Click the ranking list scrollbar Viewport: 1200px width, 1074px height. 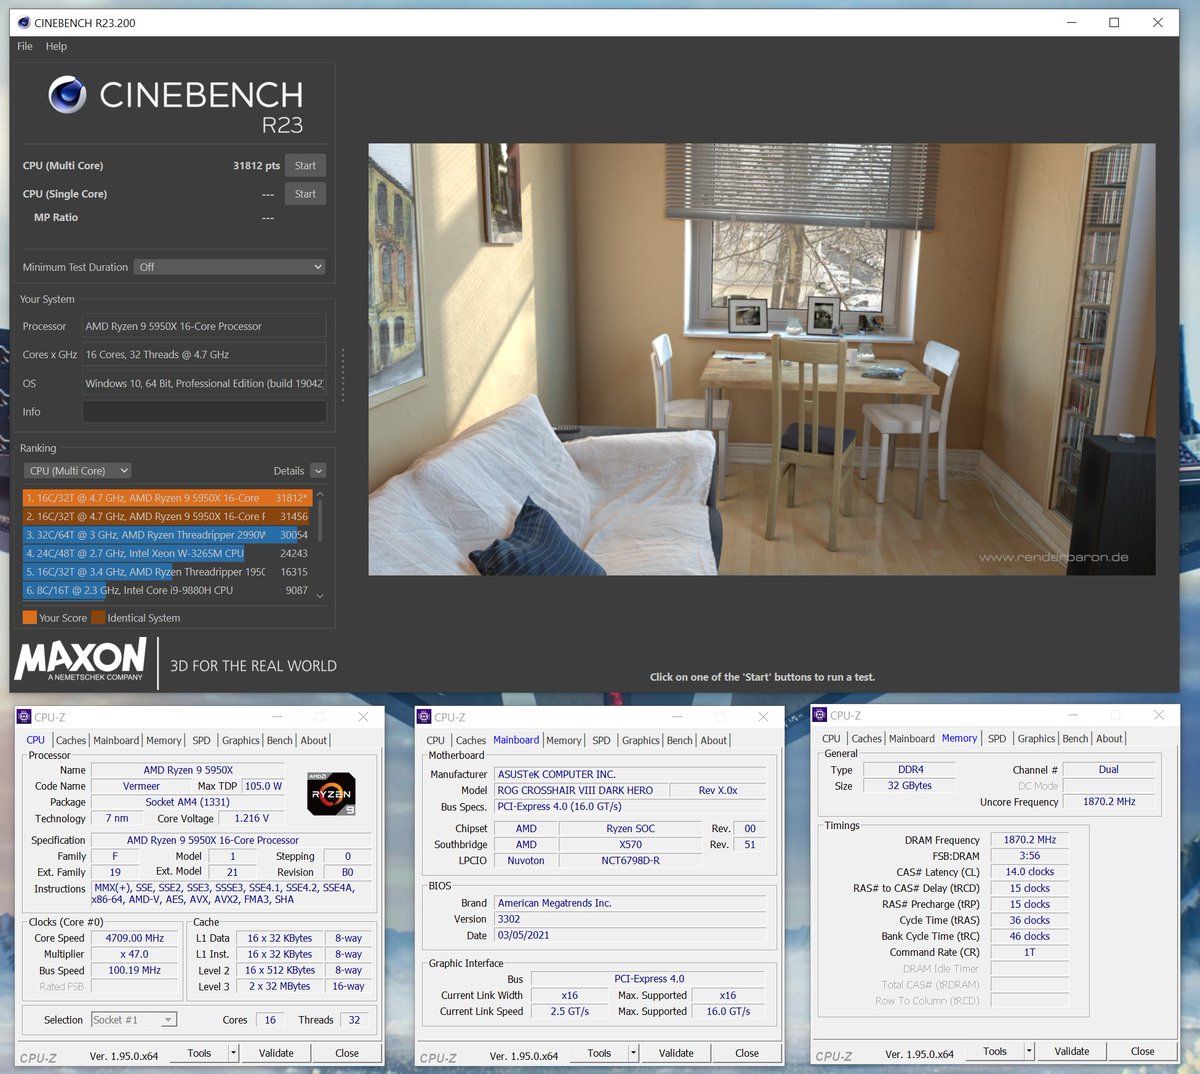[320, 520]
